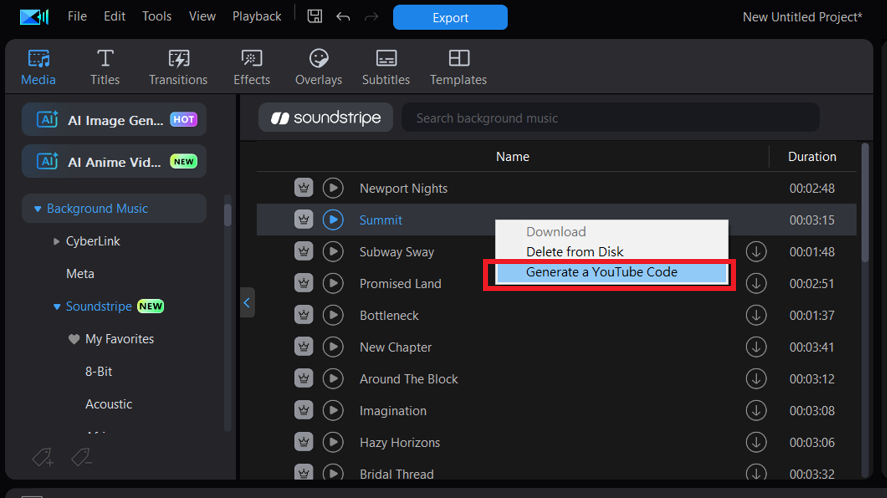
Task: Open the View menu
Action: [x=202, y=16]
